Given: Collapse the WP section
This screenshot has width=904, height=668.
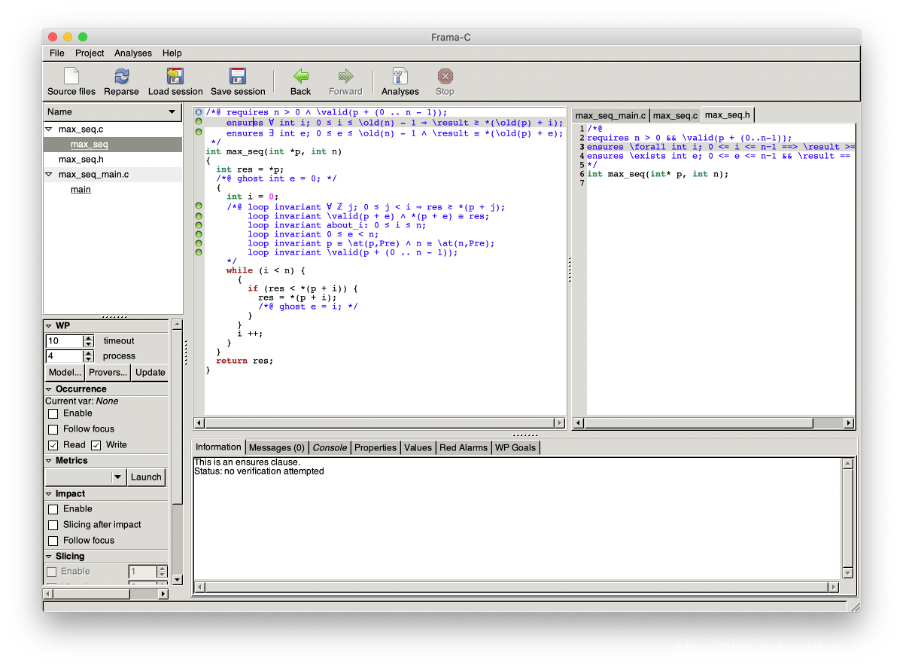Looking at the screenshot, I should click(49, 326).
